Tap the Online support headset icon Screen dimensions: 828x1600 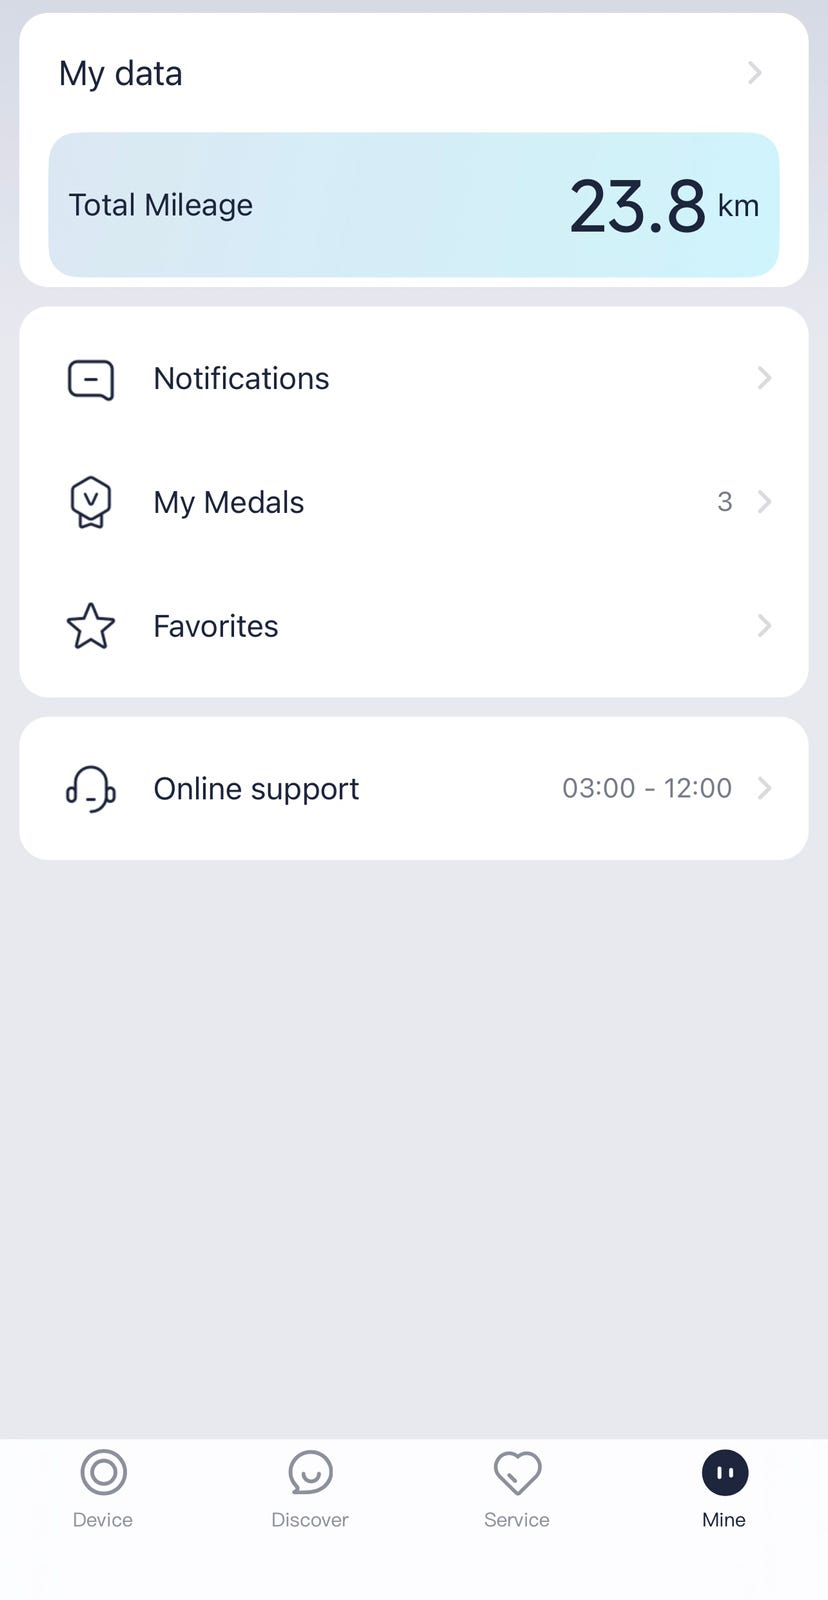[x=91, y=789]
